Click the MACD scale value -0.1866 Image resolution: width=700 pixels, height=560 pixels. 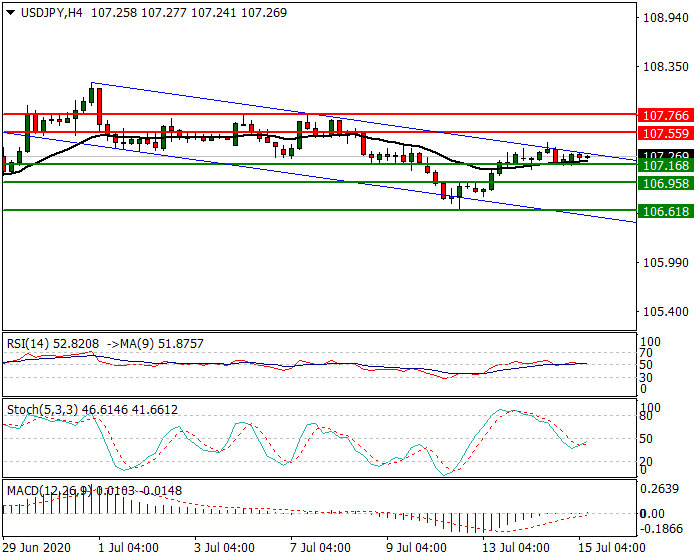point(661,529)
